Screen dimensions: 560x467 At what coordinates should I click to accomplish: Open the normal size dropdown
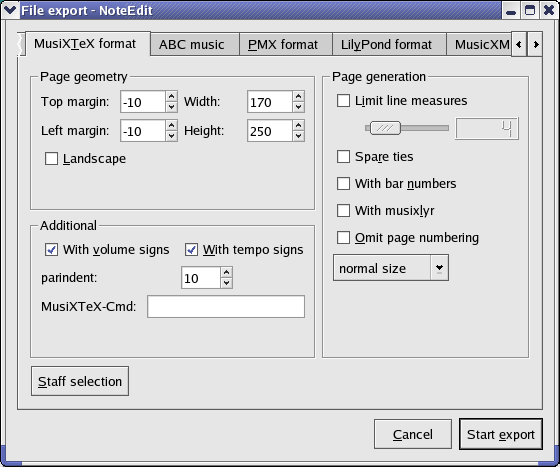click(x=391, y=268)
